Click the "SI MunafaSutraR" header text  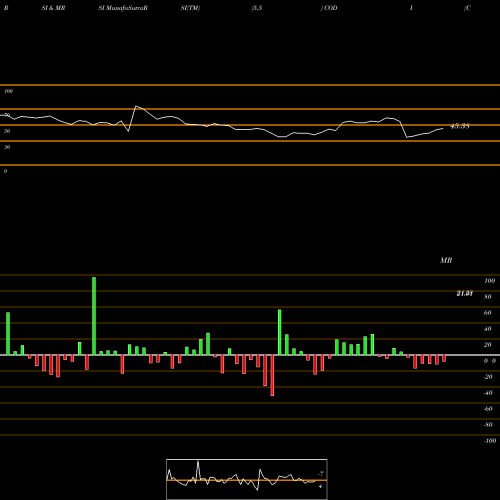click(123, 8)
